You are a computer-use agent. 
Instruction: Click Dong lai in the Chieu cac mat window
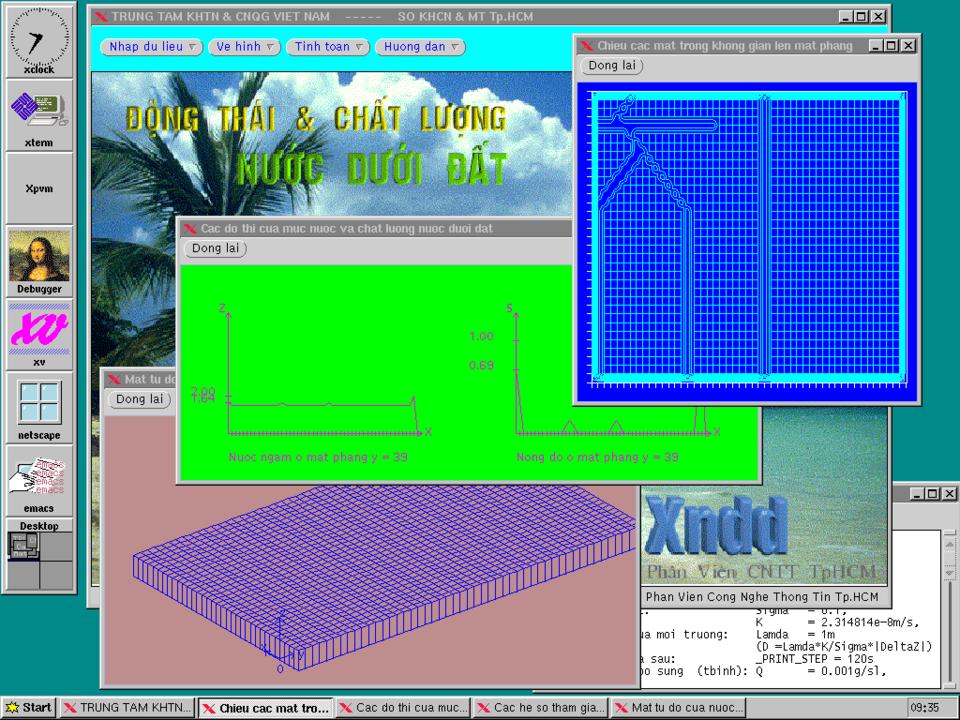[x=612, y=66]
